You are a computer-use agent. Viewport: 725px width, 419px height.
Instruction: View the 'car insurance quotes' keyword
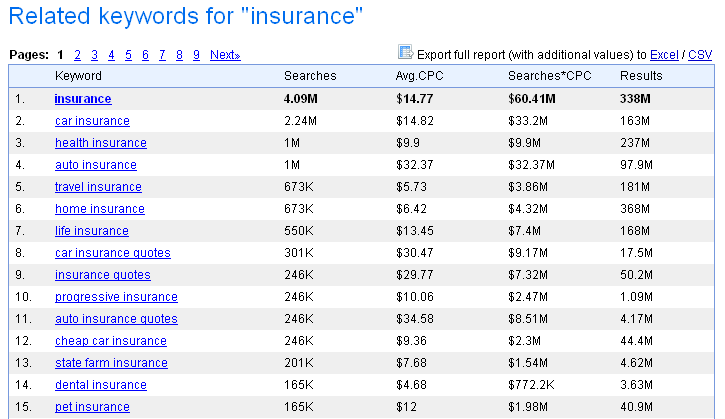(x=113, y=253)
